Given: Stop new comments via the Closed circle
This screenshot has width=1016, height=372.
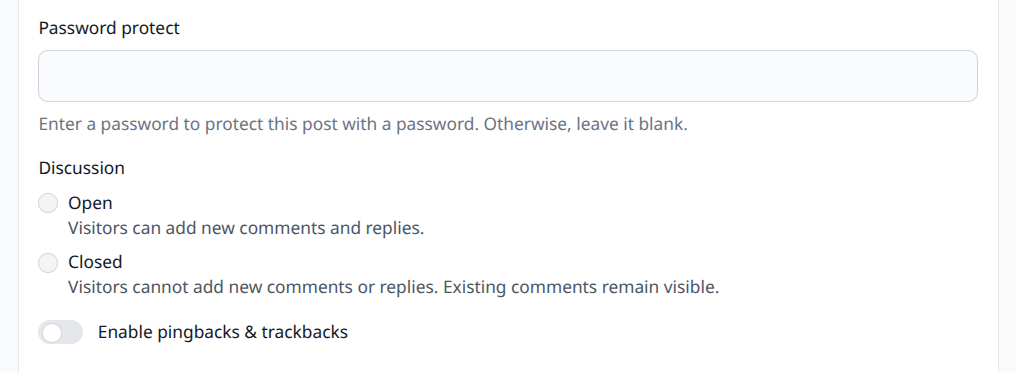Looking at the screenshot, I should (48, 262).
